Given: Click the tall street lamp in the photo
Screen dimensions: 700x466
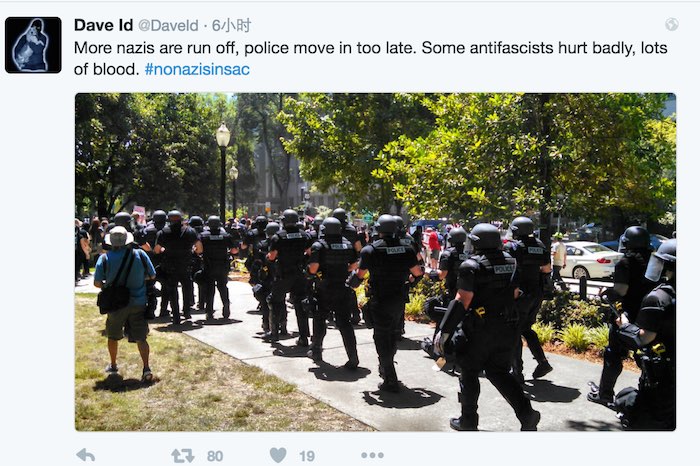Looking at the screenshot, I should pyautogui.click(x=223, y=172).
